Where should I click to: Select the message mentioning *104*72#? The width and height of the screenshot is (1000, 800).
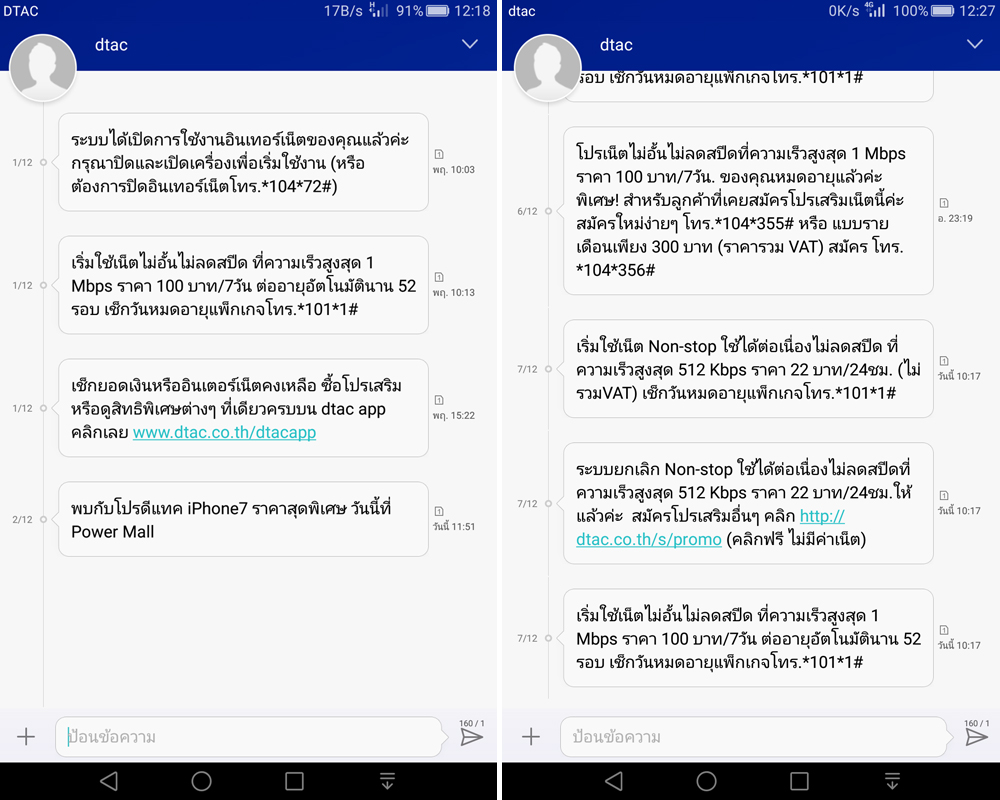pos(243,162)
